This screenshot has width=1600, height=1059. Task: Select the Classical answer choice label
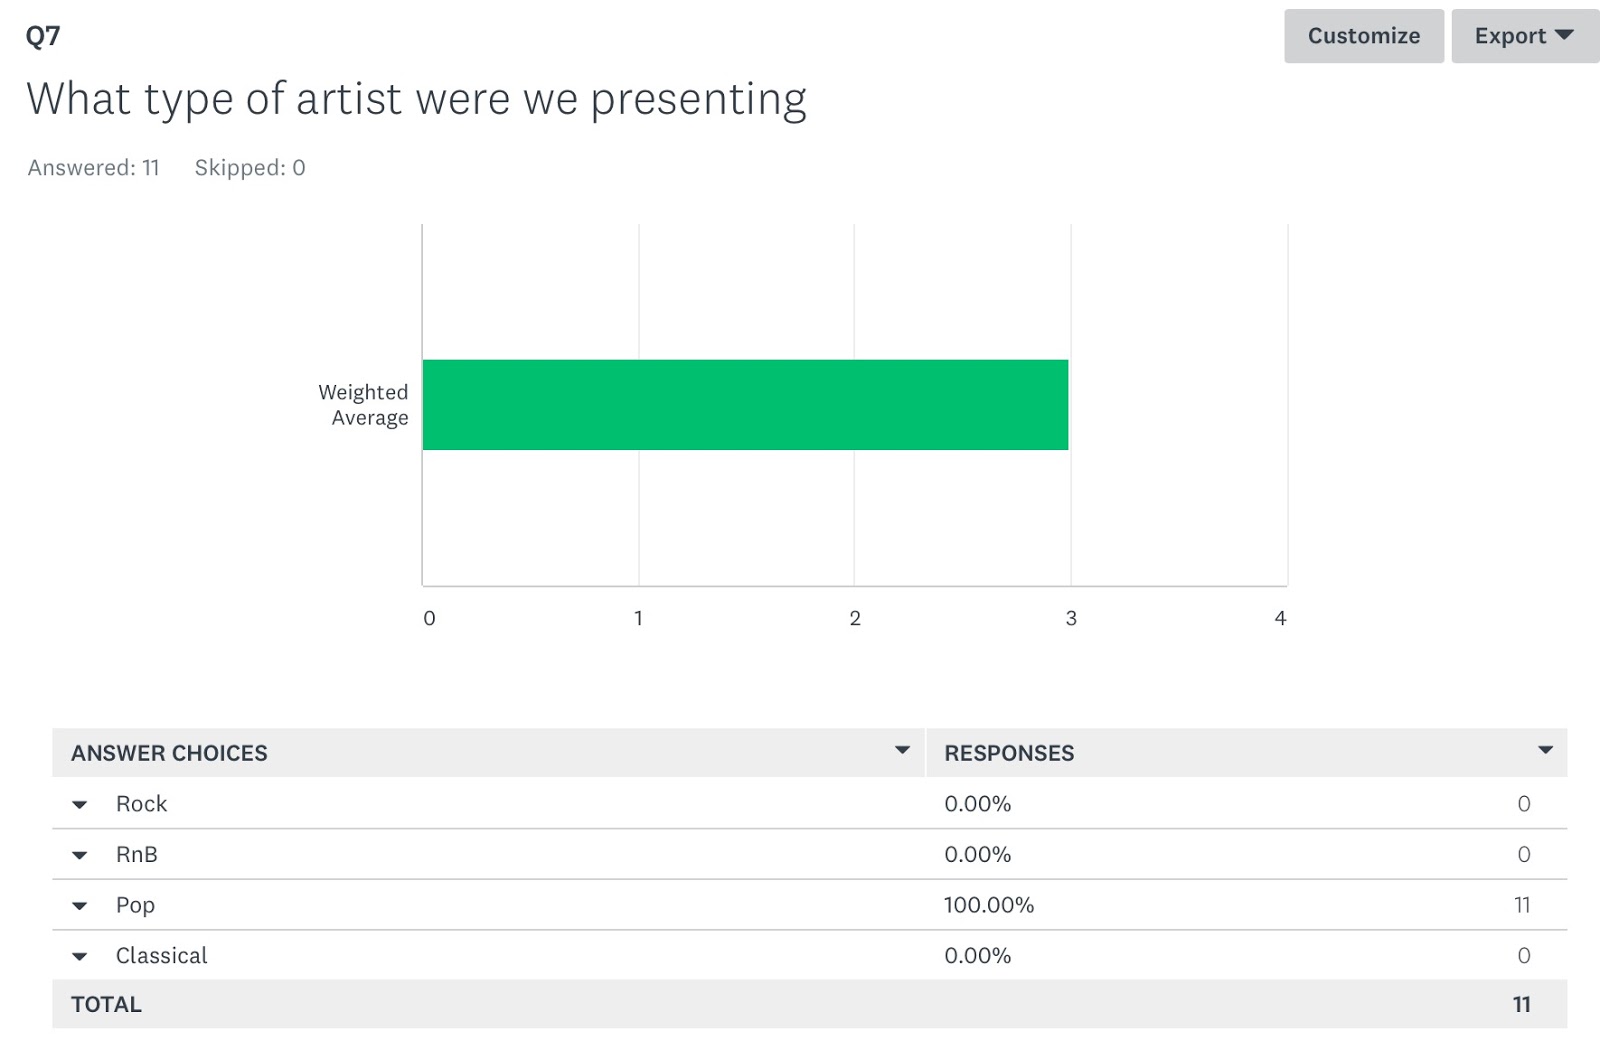161,955
